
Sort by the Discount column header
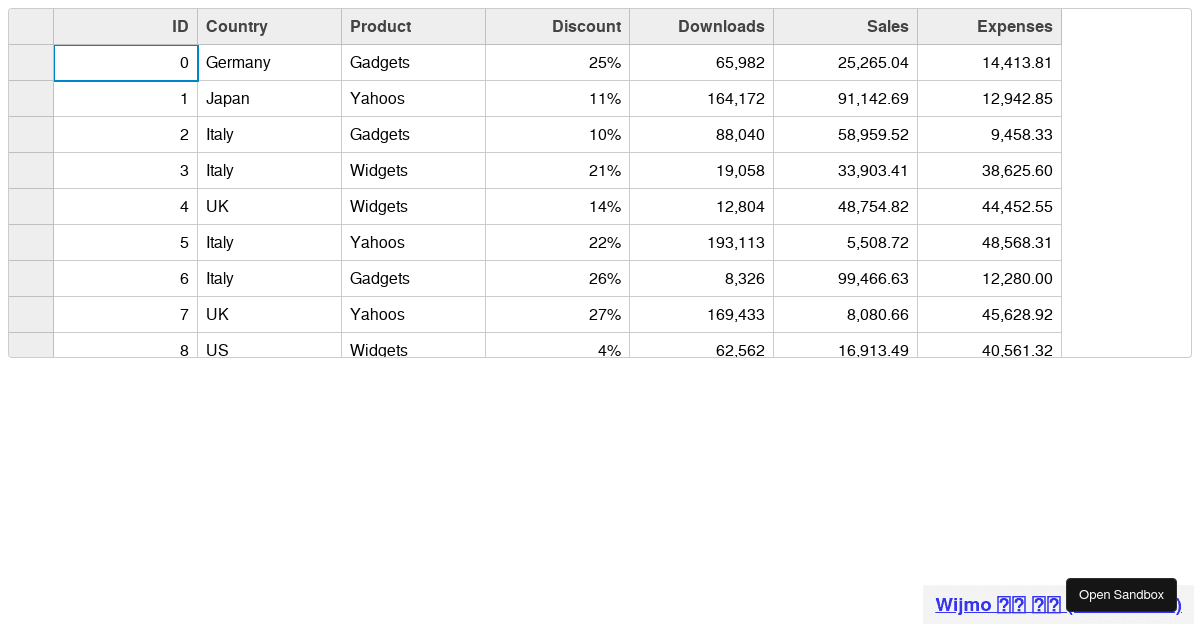(557, 27)
